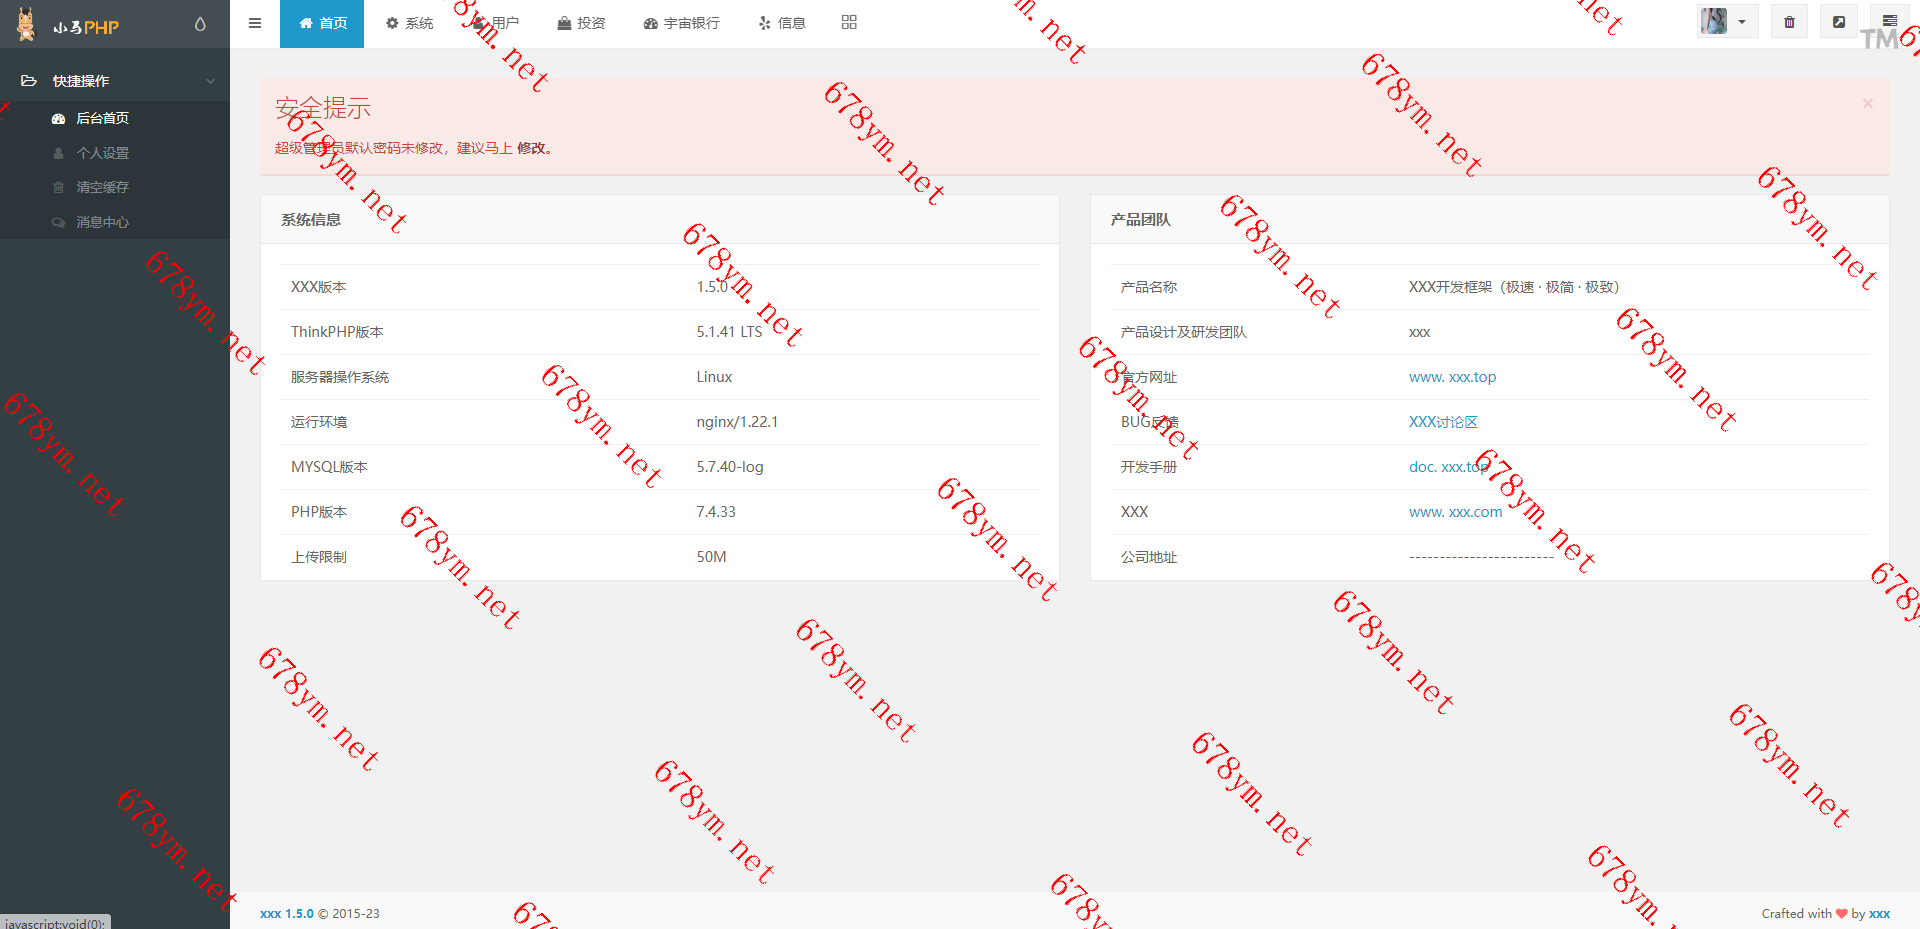
Task: Click the water drop theme icon
Action: coord(200,24)
